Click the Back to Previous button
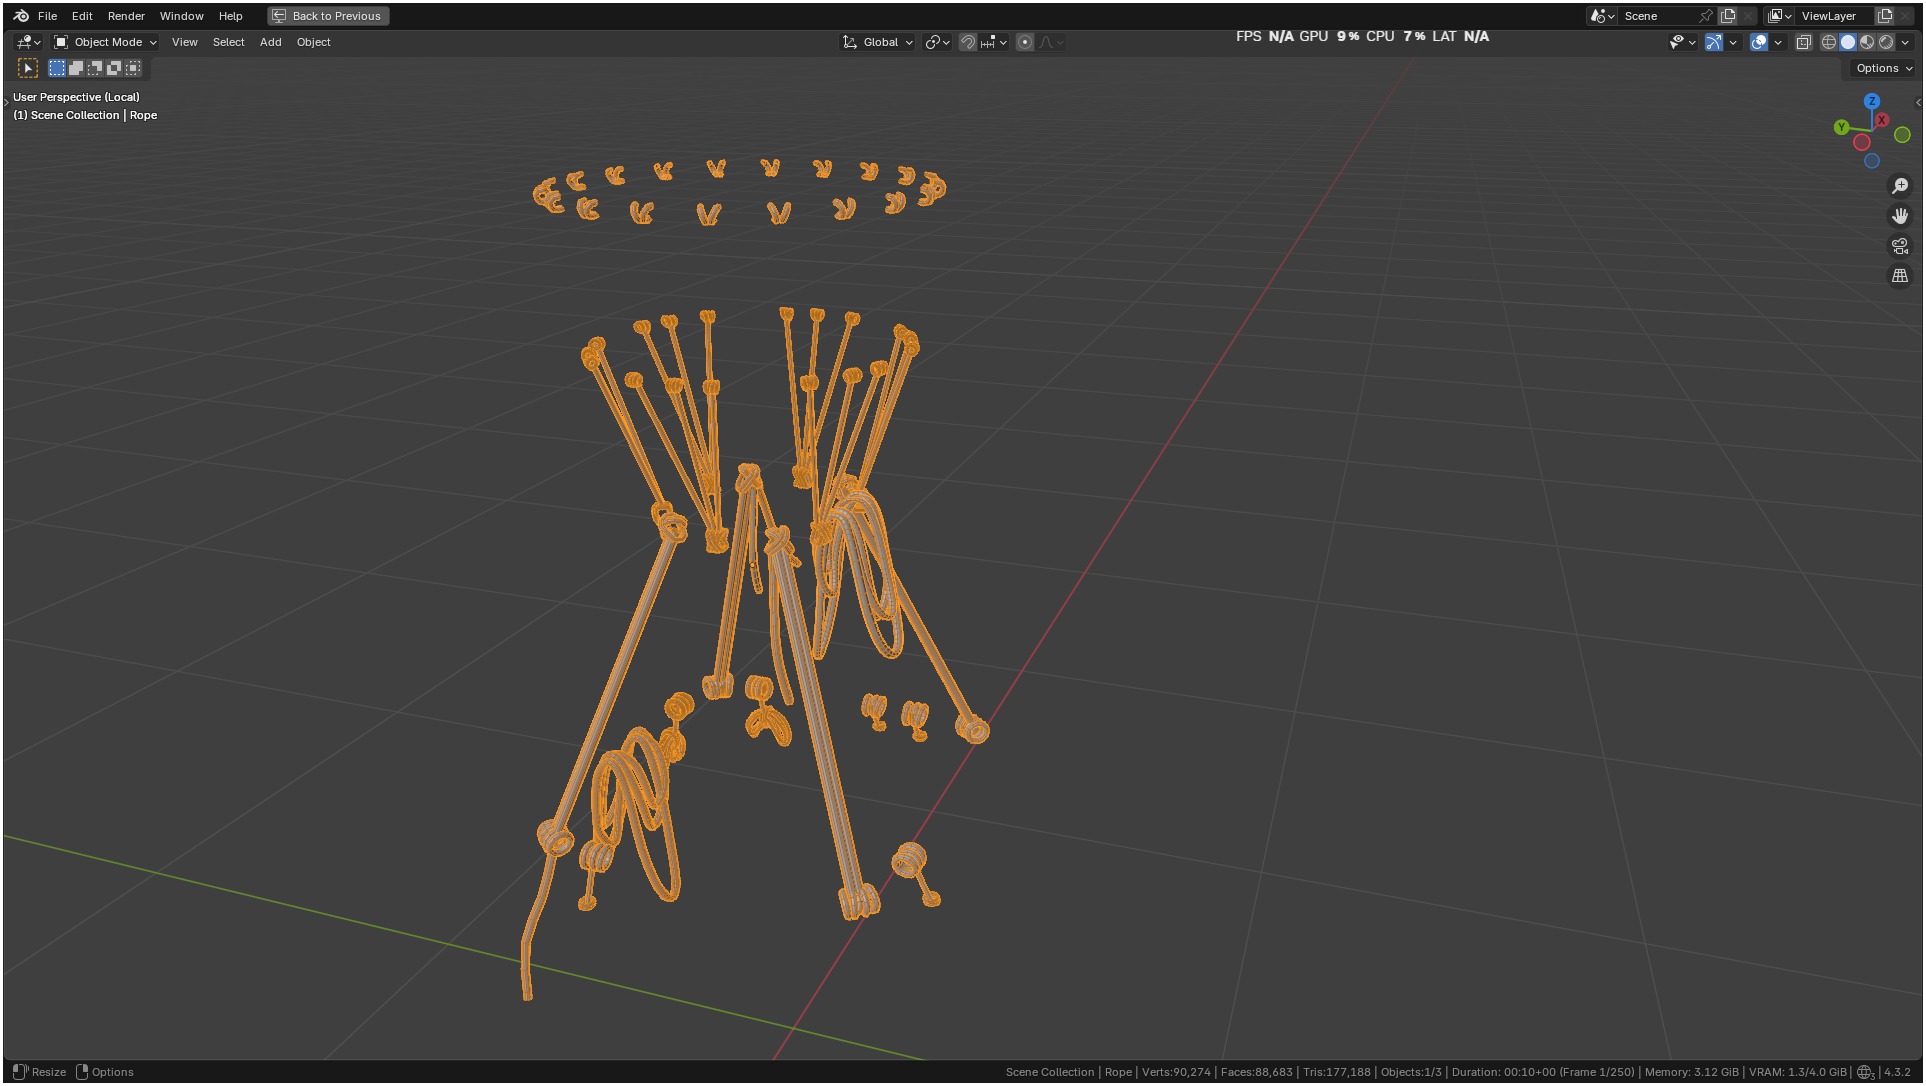The width and height of the screenshot is (1926, 1086). (x=328, y=16)
